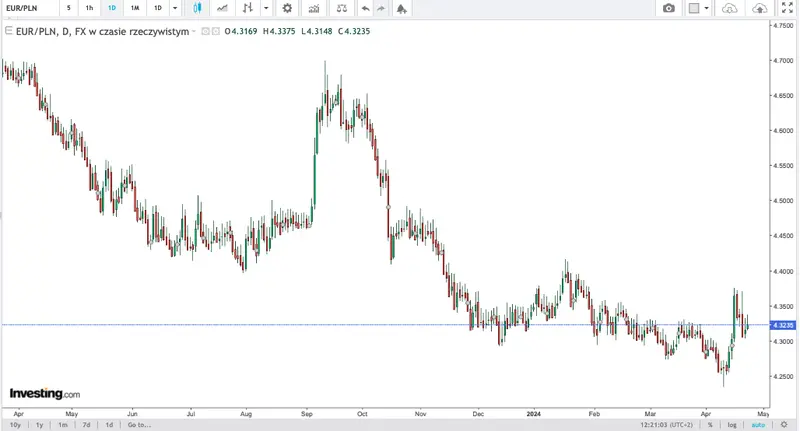Click the high value H4.3375
The height and width of the screenshot is (431, 800).
(x=279, y=31)
